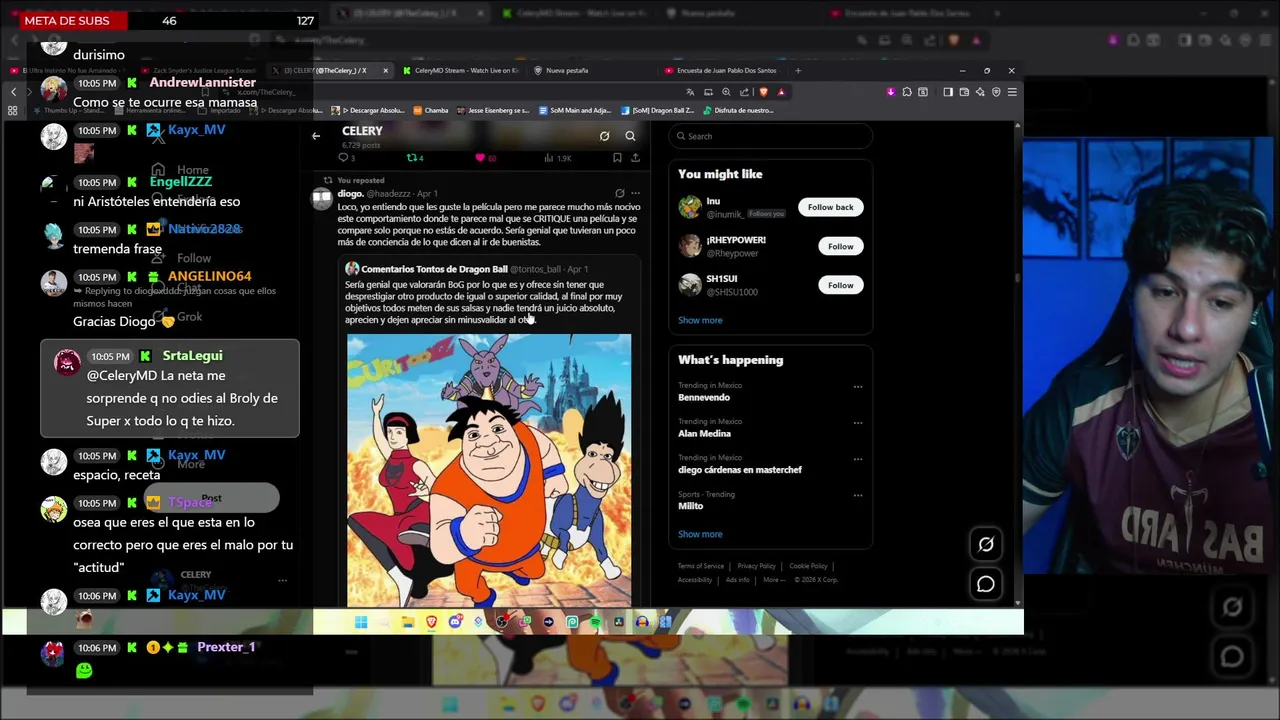Open Ads info footer link
Screen dimensions: 1280x720
tap(738, 580)
